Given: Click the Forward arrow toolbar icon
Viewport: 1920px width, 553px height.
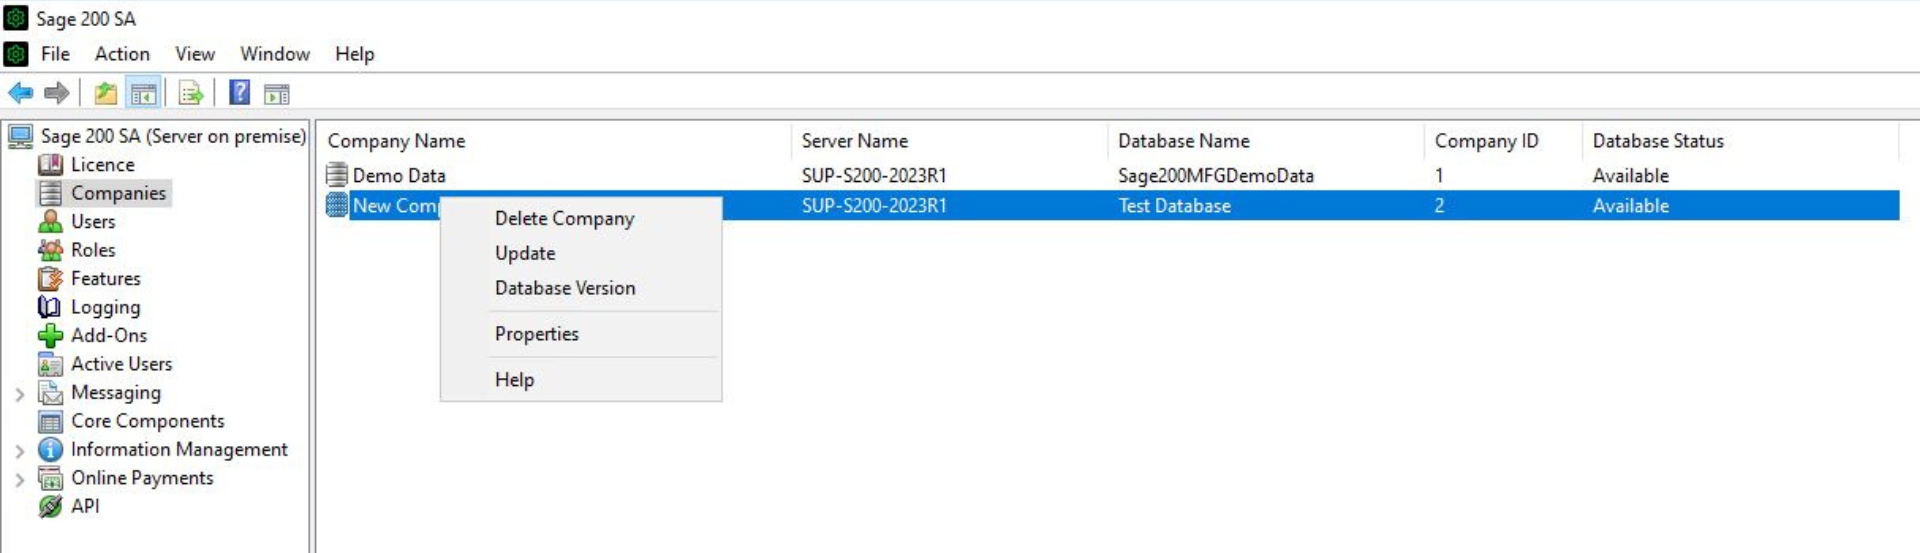Looking at the screenshot, I should coord(57,93).
